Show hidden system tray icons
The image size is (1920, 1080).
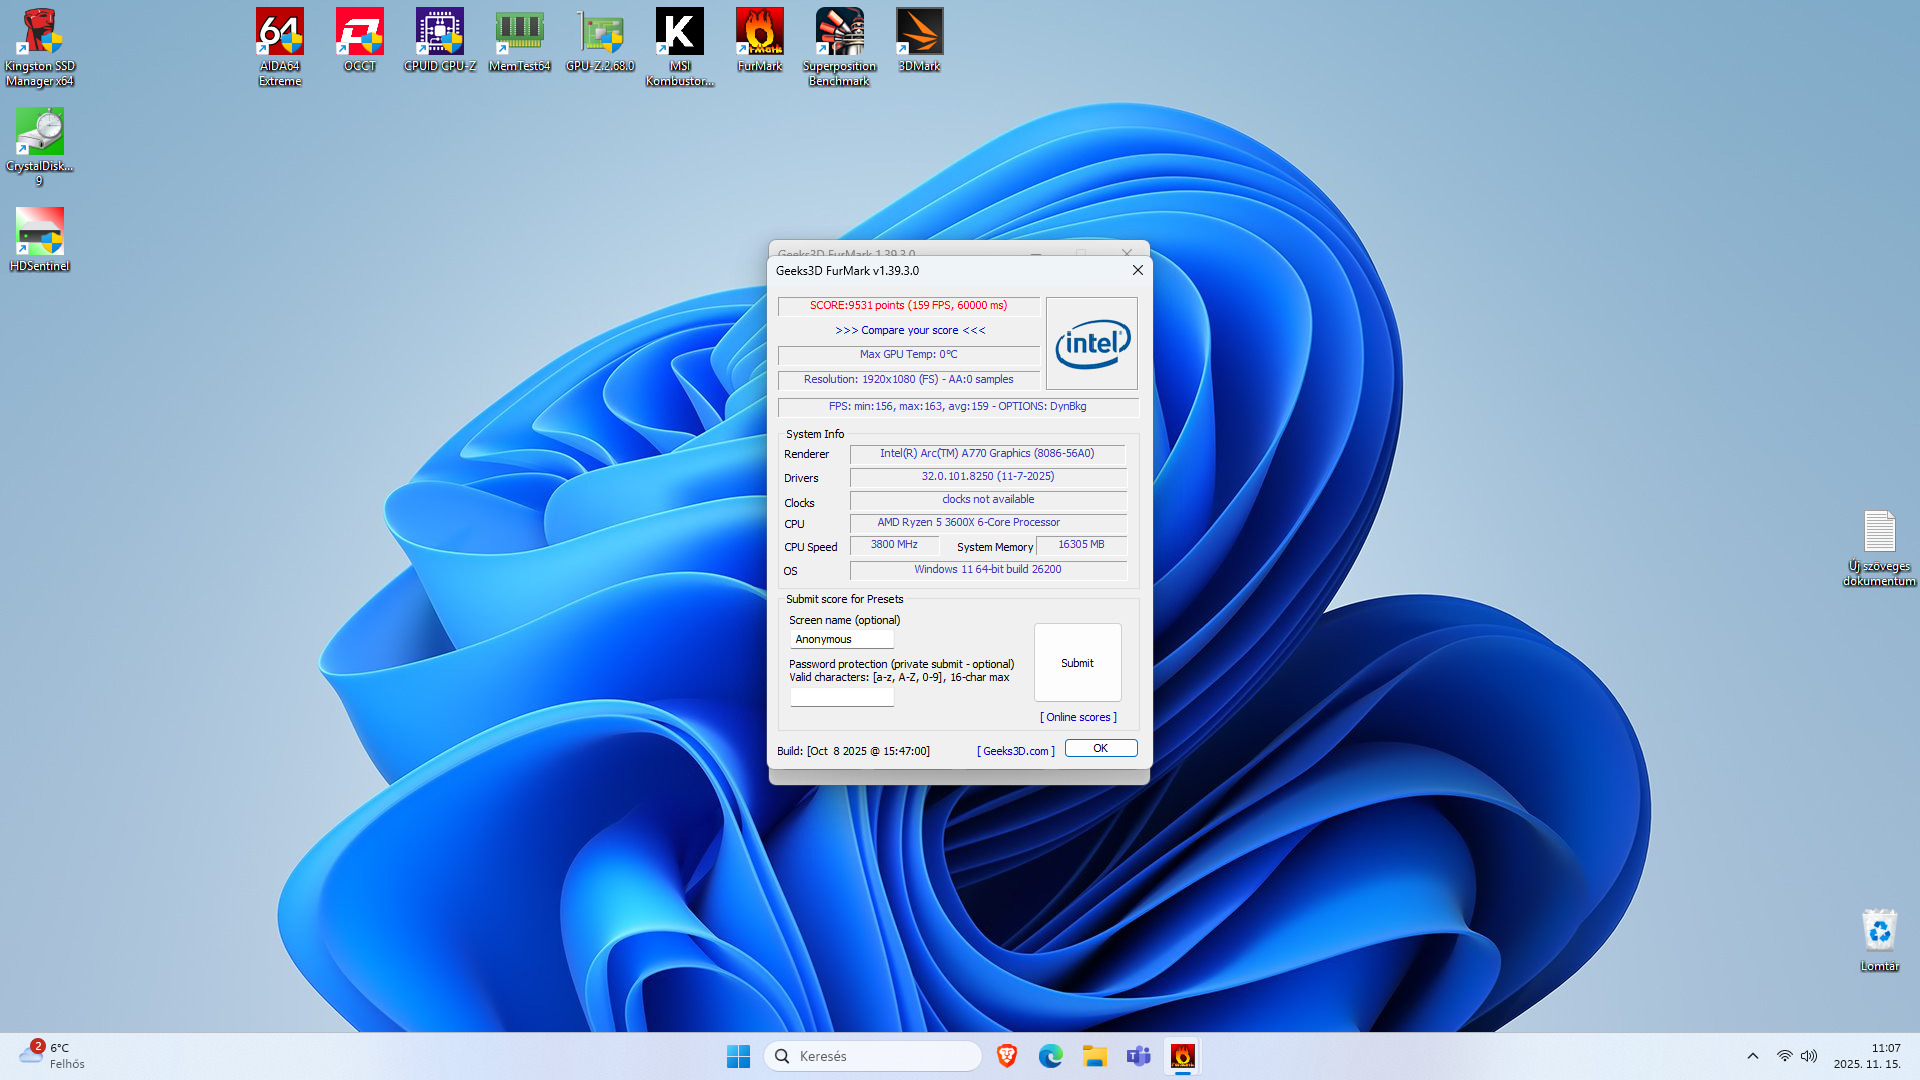pyautogui.click(x=1752, y=1056)
